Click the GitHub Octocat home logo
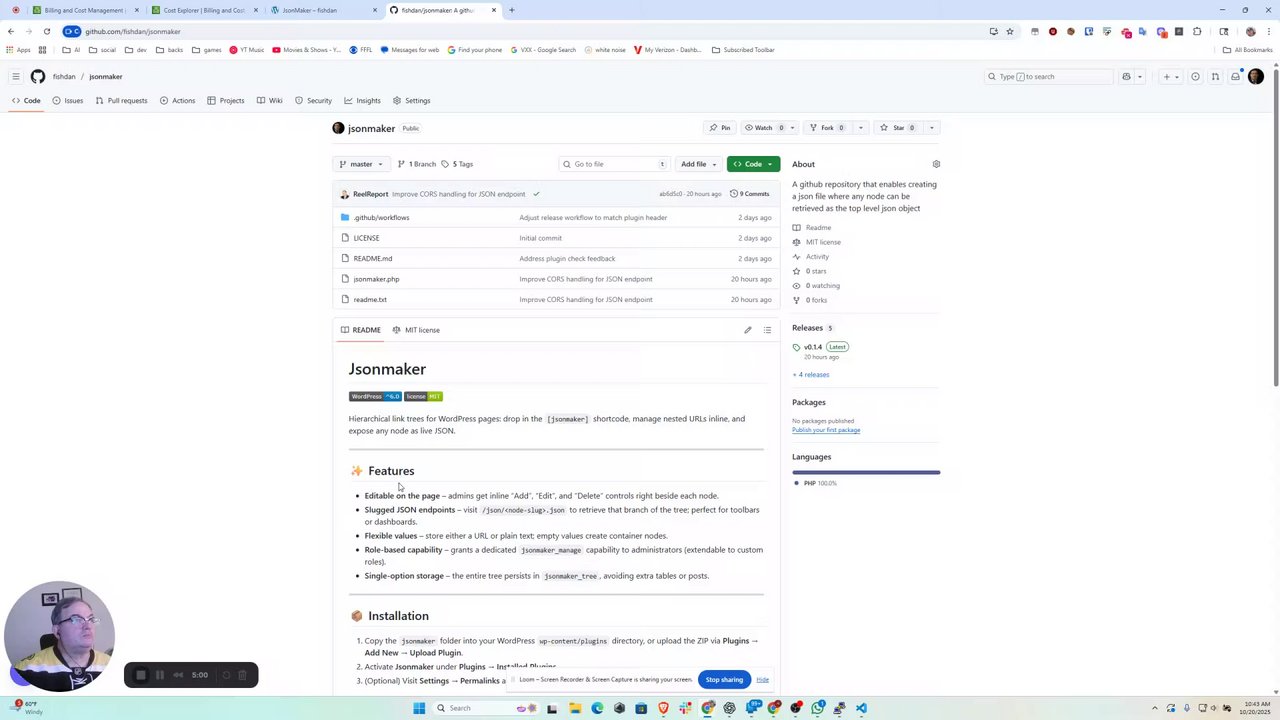 pos(38,76)
